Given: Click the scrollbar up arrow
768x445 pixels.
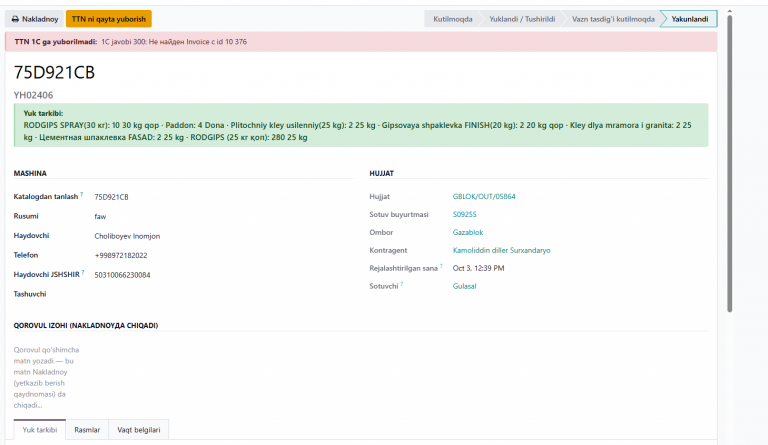Looking at the screenshot, I should point(729,11).
